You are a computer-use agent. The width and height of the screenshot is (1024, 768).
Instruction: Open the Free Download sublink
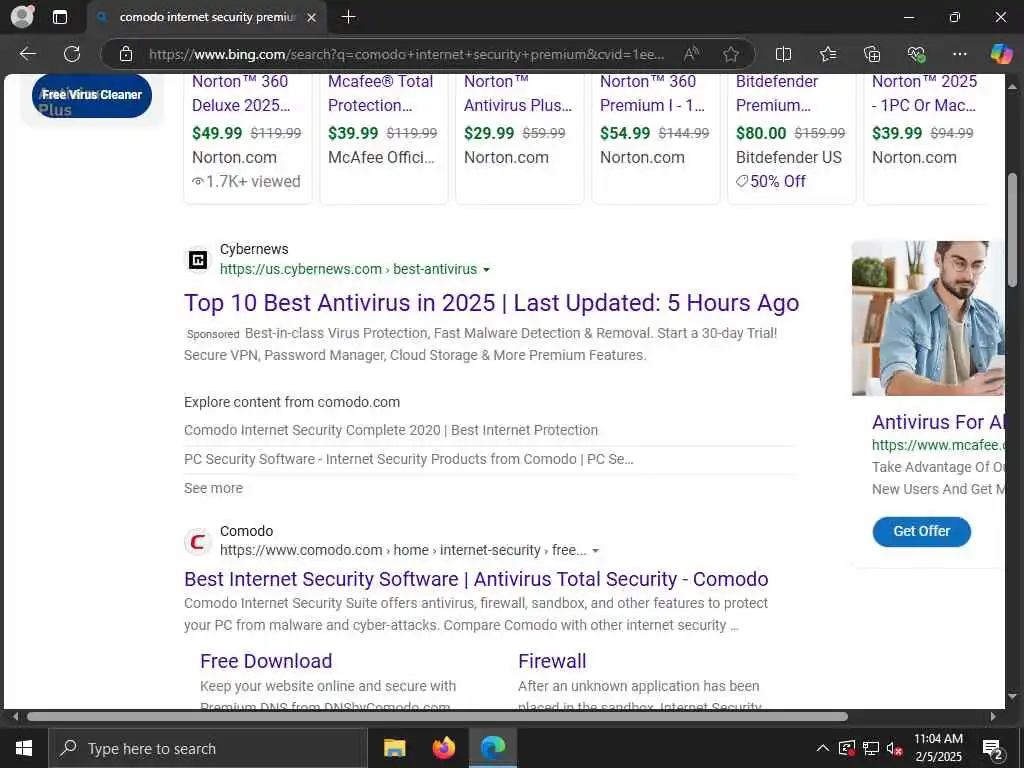click(x=266, y=661)
